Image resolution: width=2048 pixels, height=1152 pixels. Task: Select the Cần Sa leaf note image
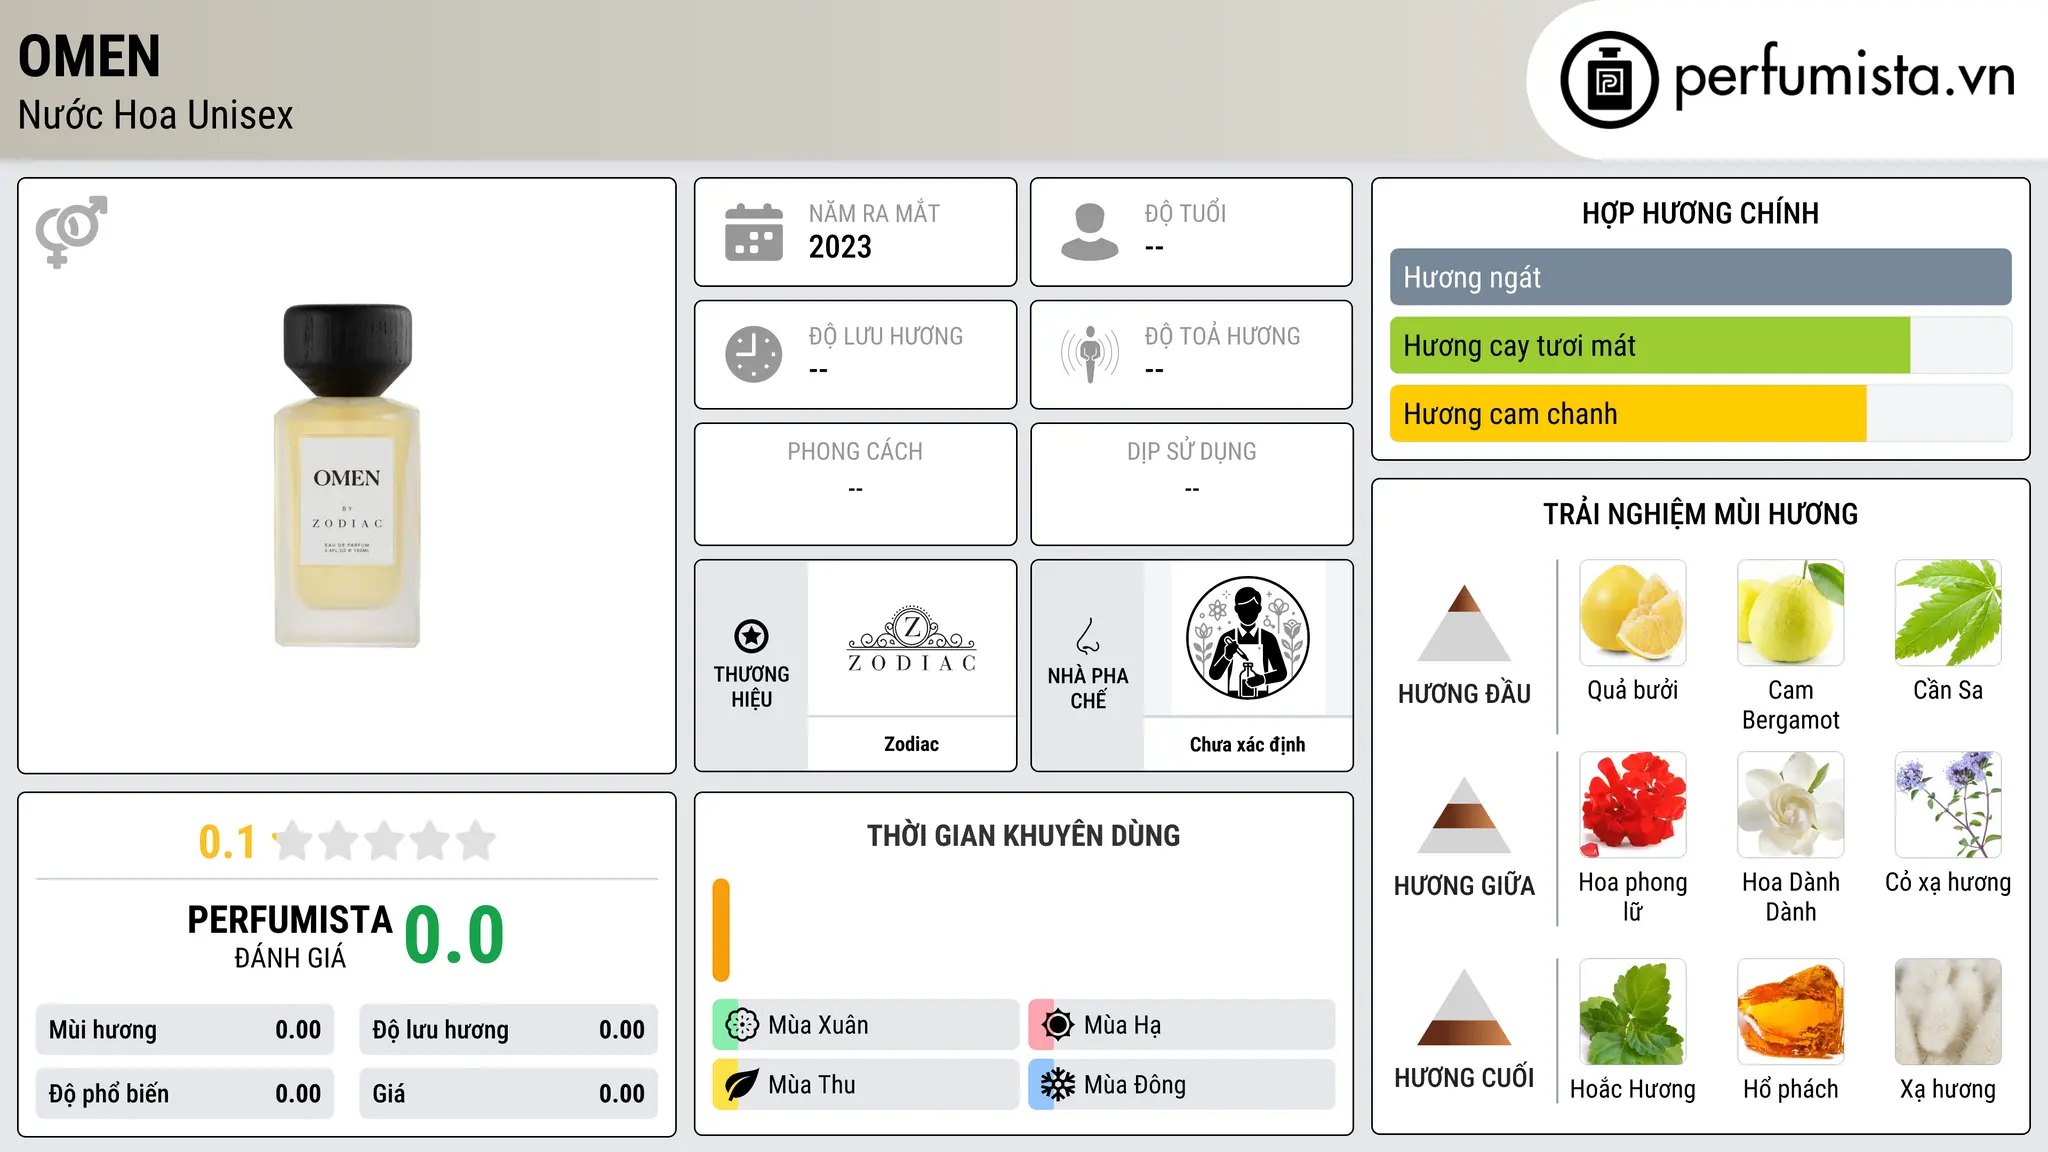point(1948,613)
